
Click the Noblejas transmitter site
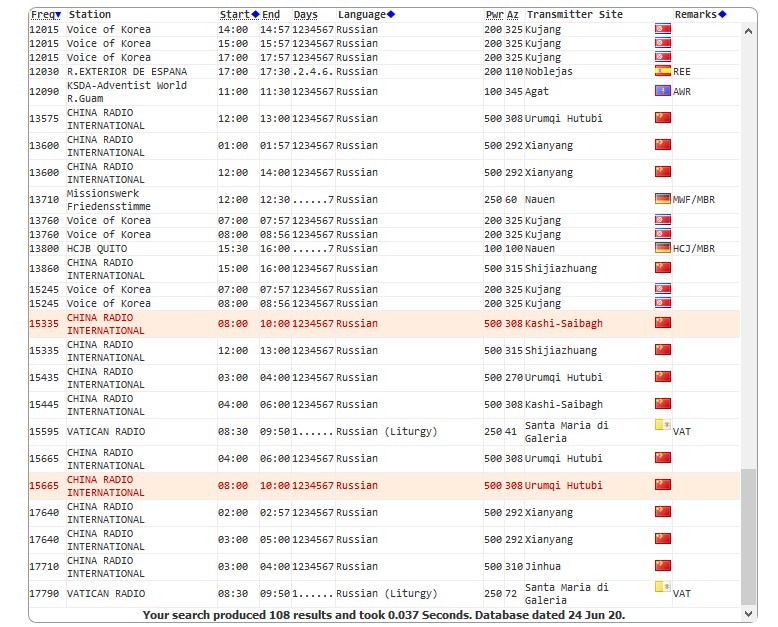[x=549, y=72]
